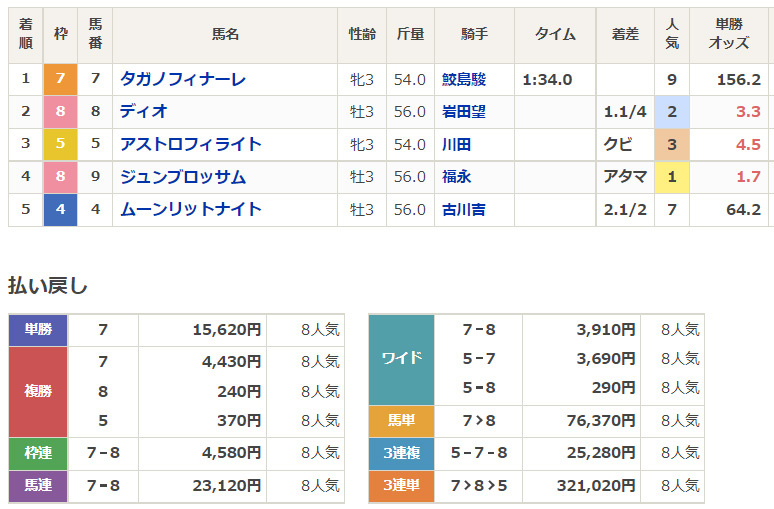
Task: Click the 馬名 column header
Action: (x=225, y=35)
